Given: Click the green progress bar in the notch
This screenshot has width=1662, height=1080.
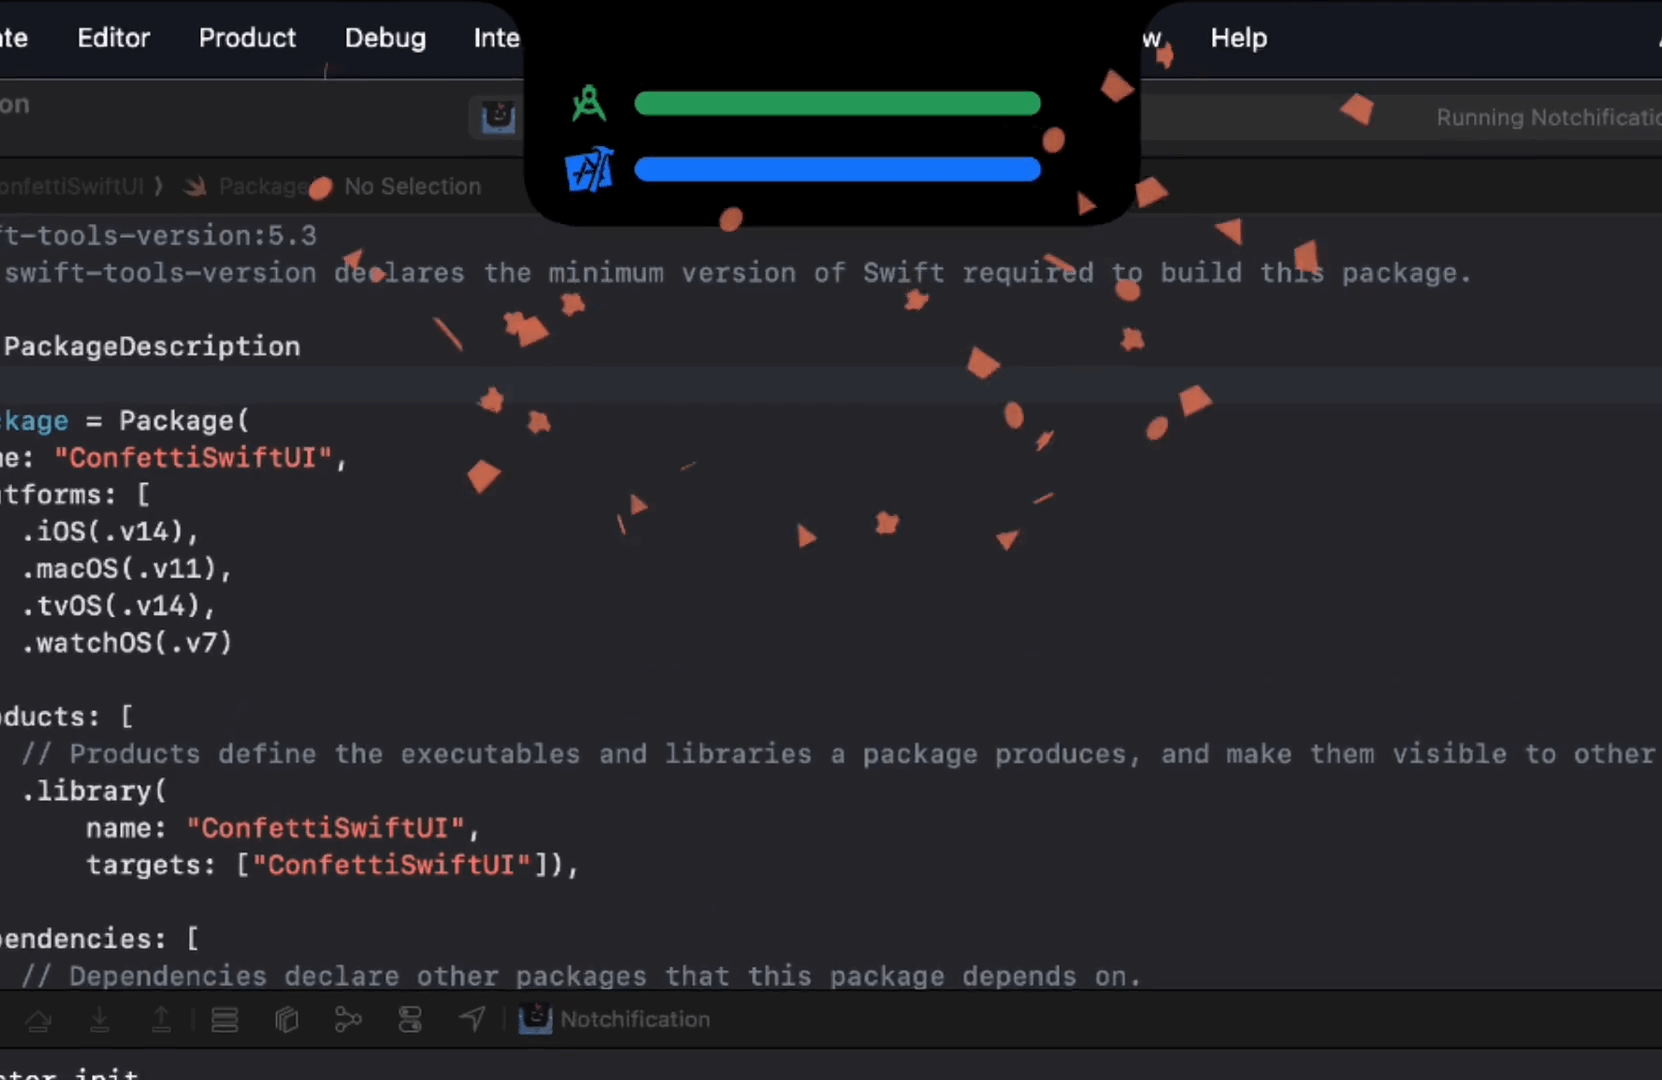Looking at the screenshot, I should tap(837, 104).
